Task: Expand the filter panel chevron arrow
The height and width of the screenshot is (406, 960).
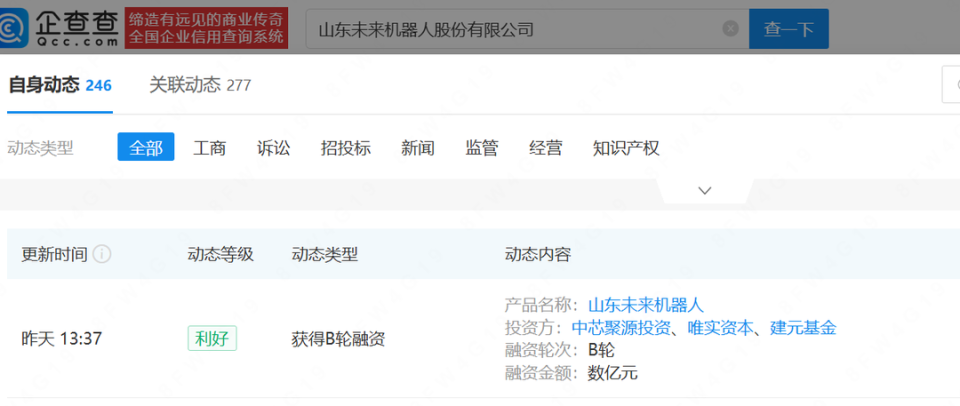Action: [705, 190]
